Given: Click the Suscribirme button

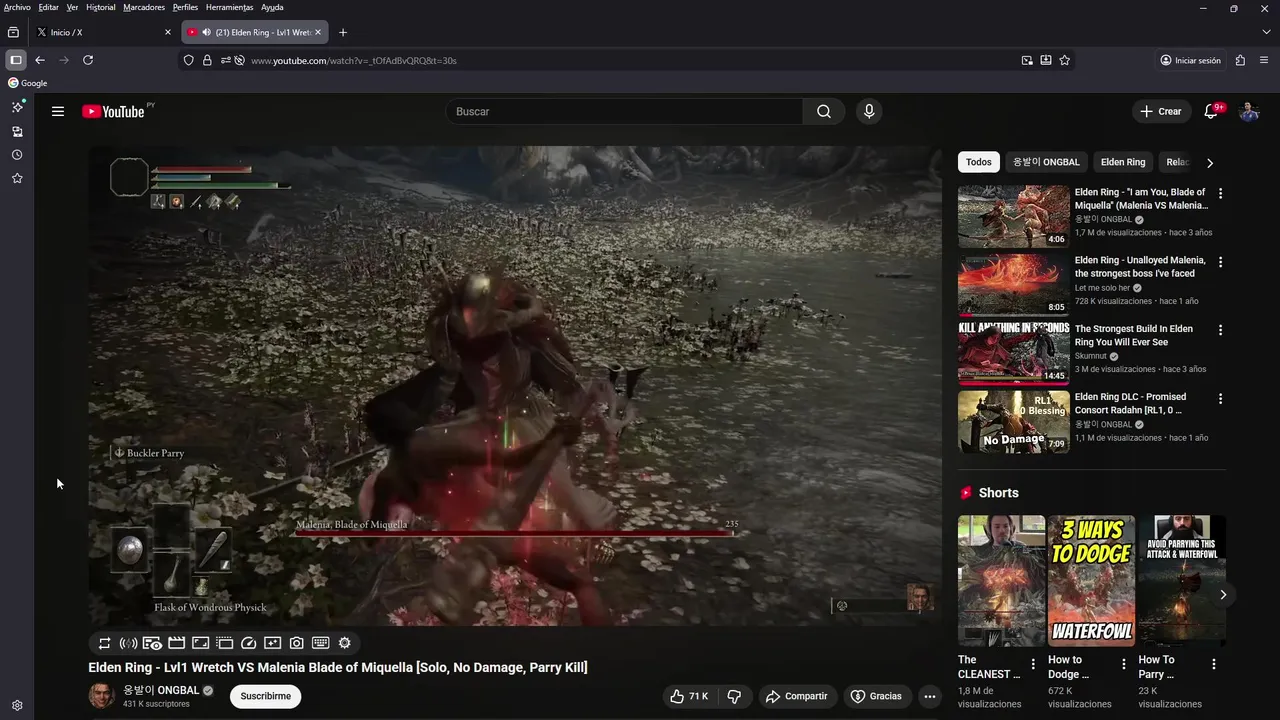Looking at the screenshot, I should pos(266,696).
